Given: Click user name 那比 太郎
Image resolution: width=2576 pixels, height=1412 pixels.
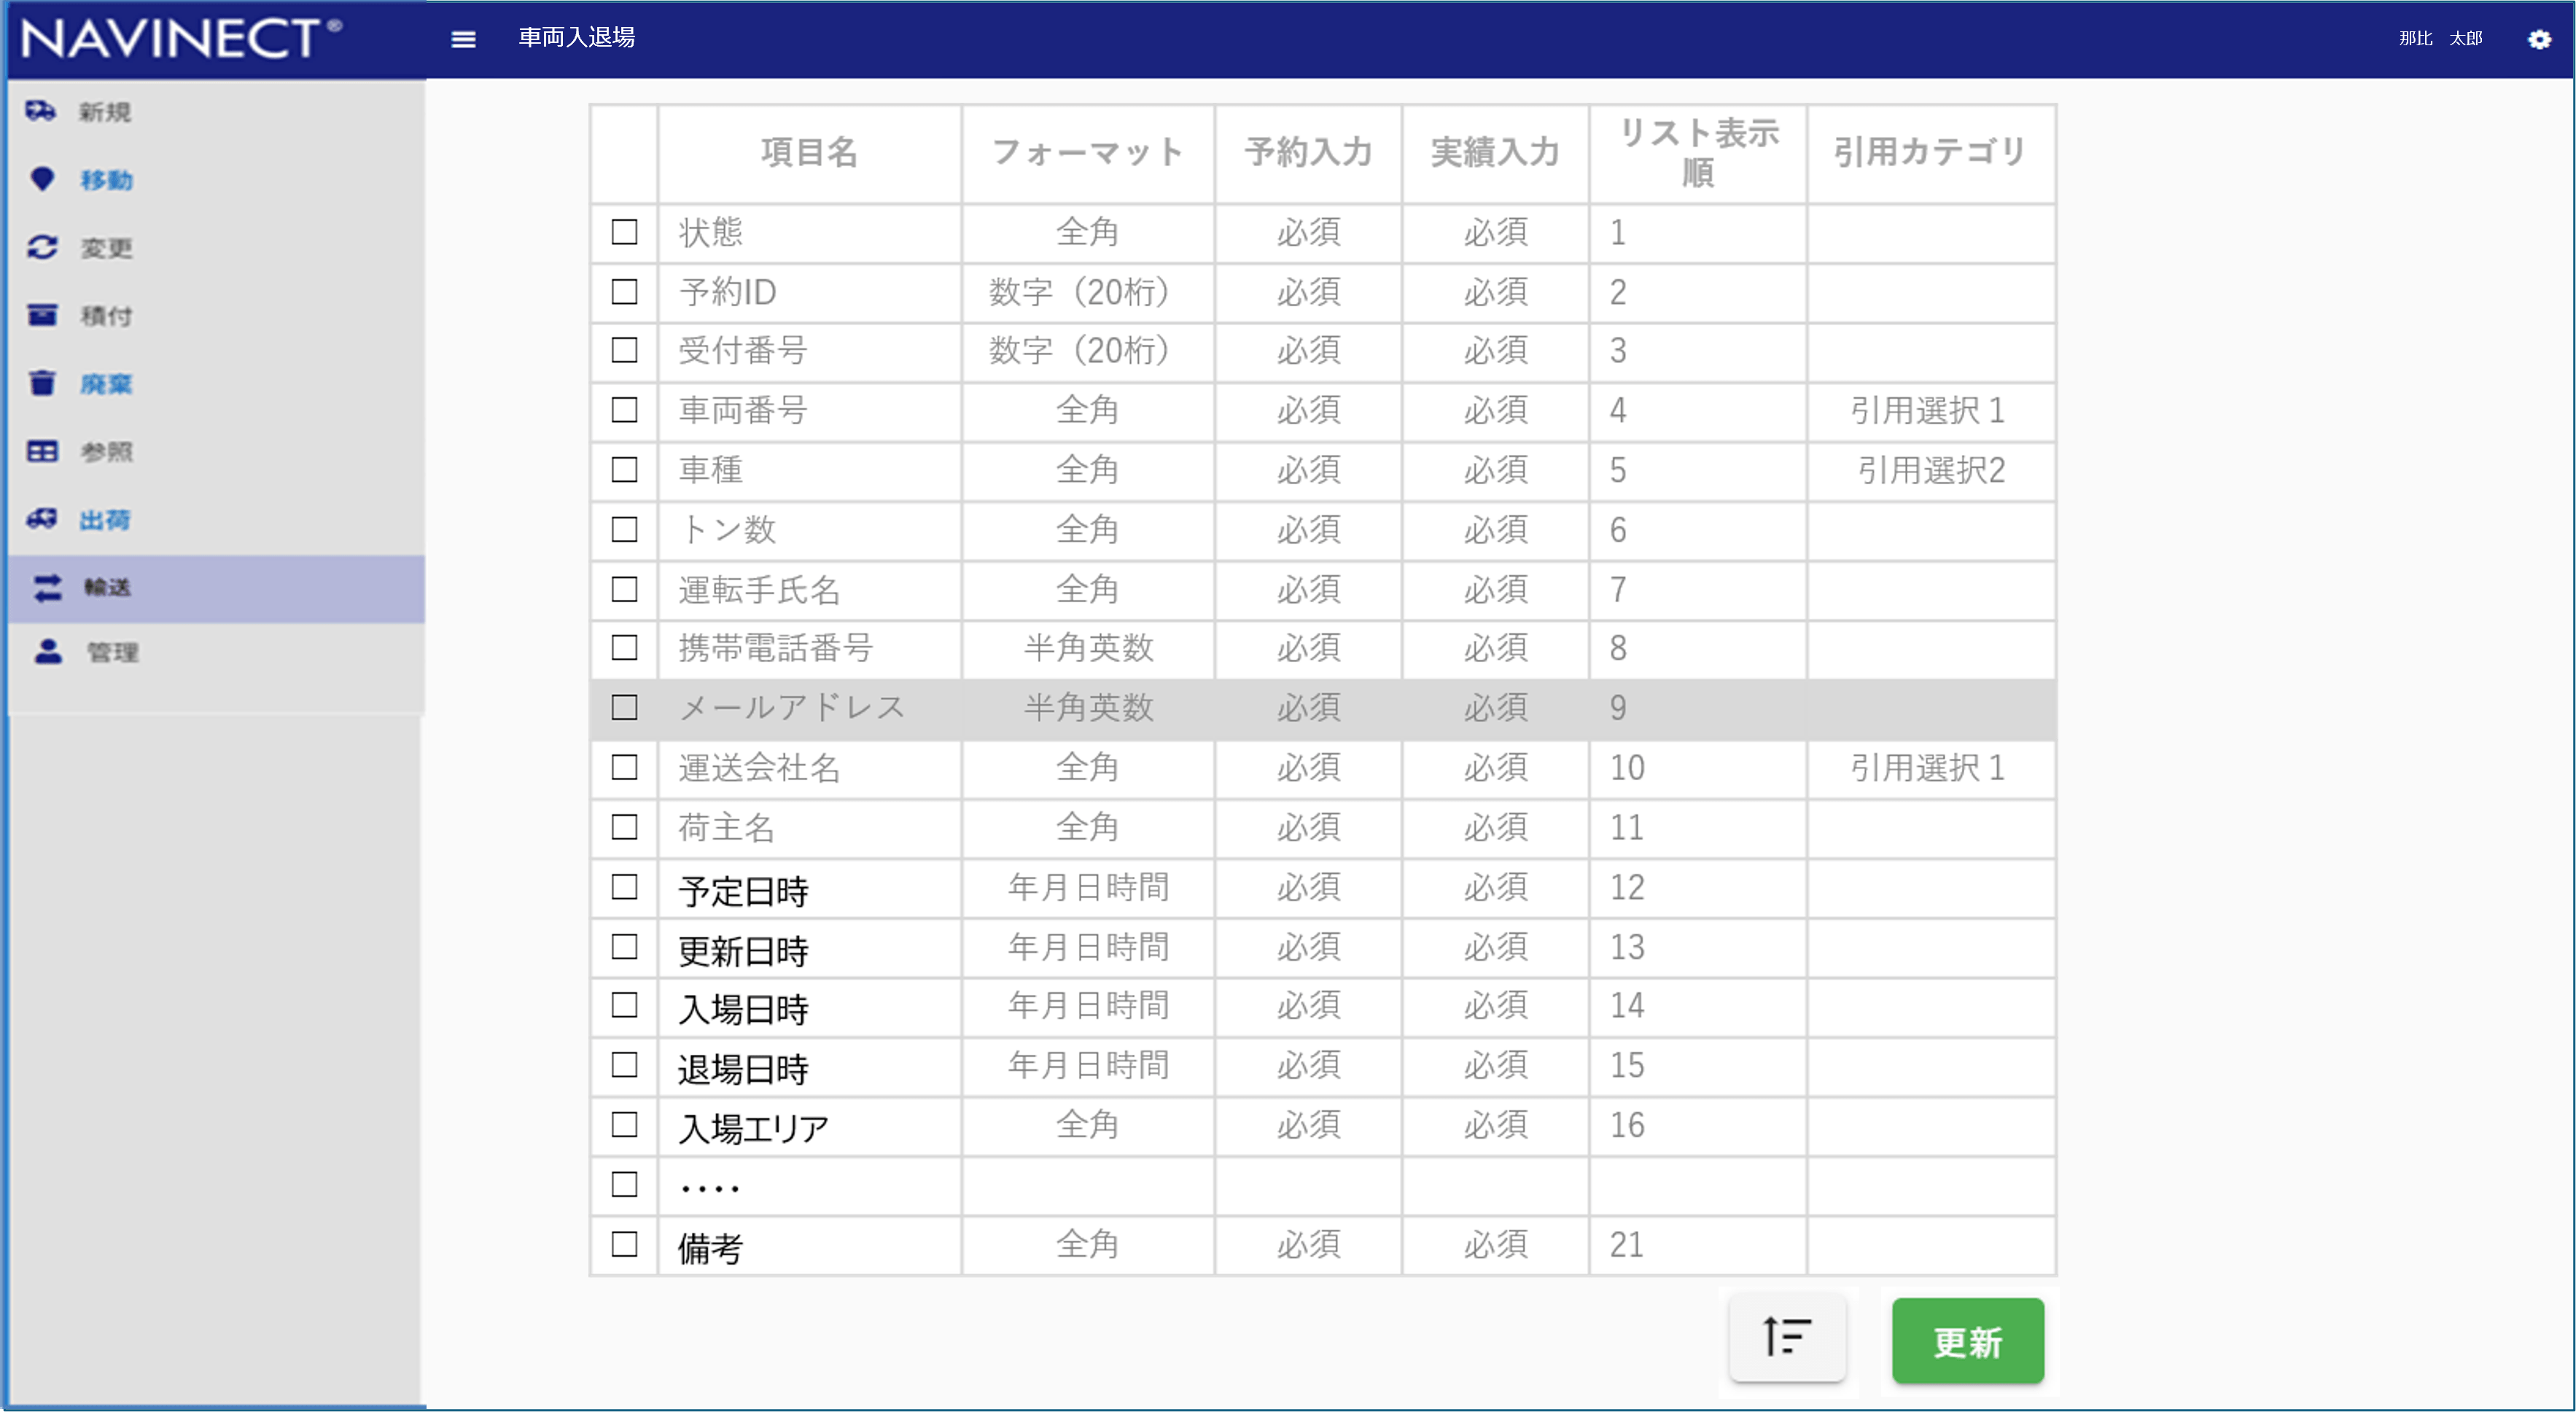Looking at the screenshot, I should (x=2440, y=39).
